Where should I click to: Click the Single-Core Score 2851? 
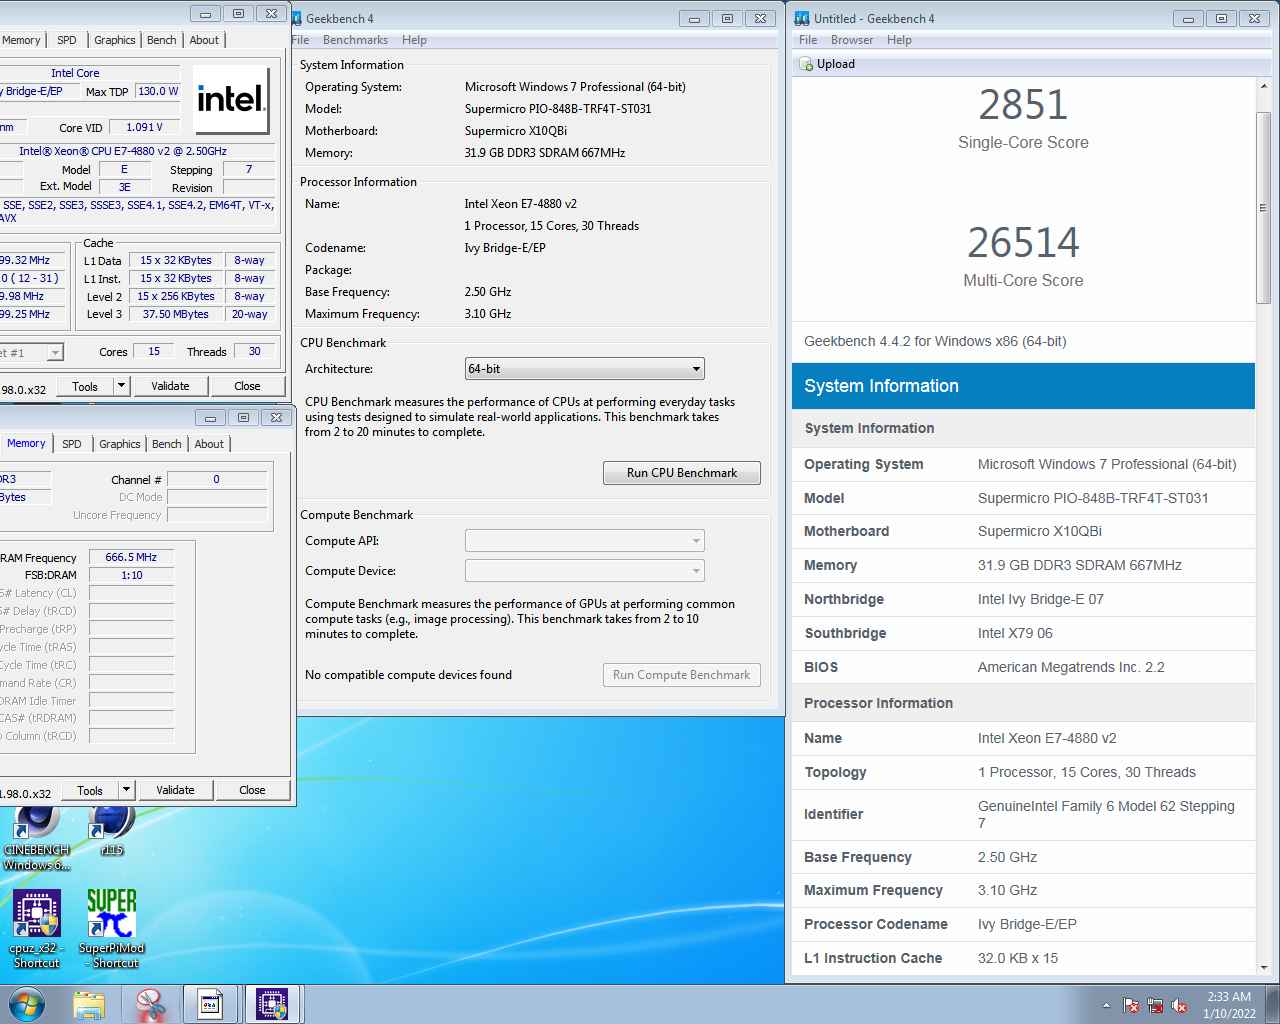click(x=1023, y=105)
